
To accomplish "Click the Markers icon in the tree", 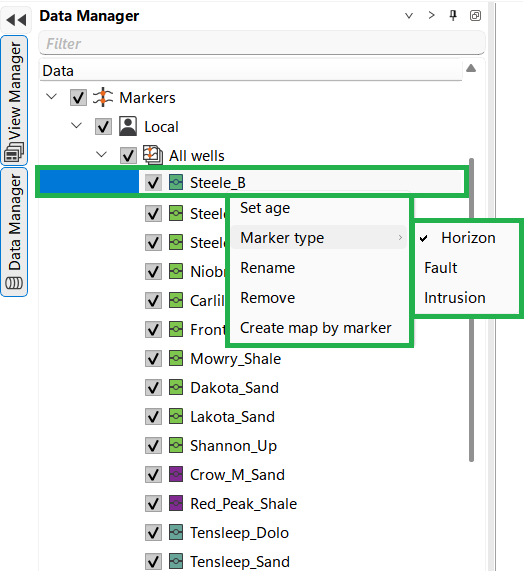I will [103, 97].
